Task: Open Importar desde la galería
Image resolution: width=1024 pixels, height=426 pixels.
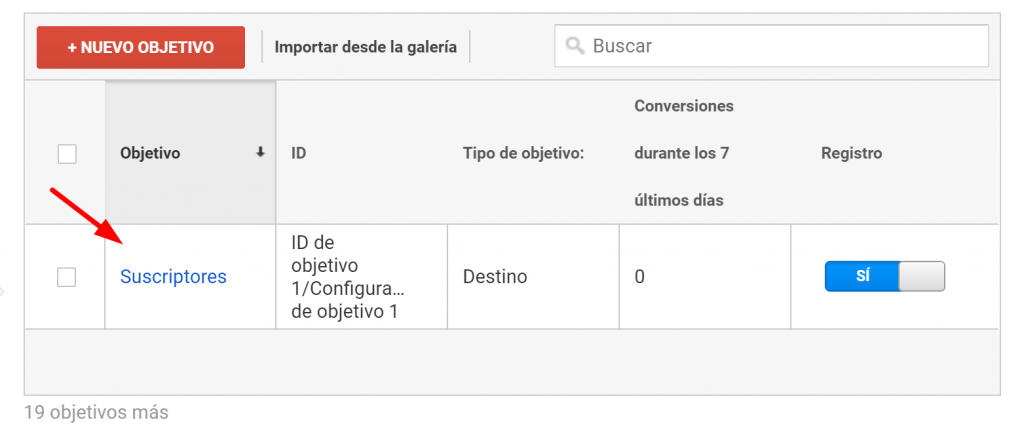Action: 365,47
